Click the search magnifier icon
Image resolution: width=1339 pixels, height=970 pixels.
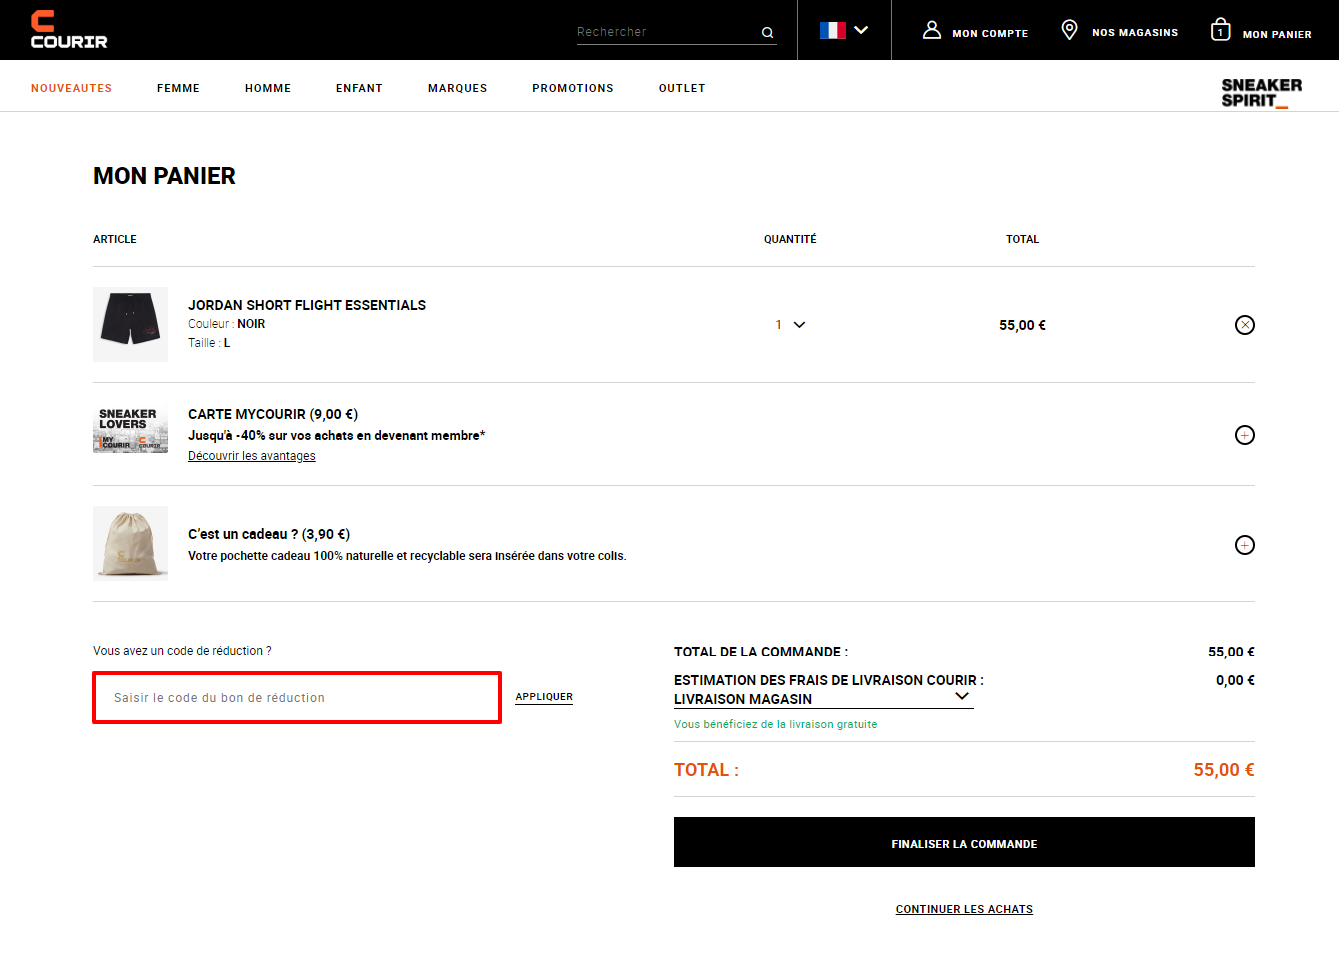coord(767,33)
